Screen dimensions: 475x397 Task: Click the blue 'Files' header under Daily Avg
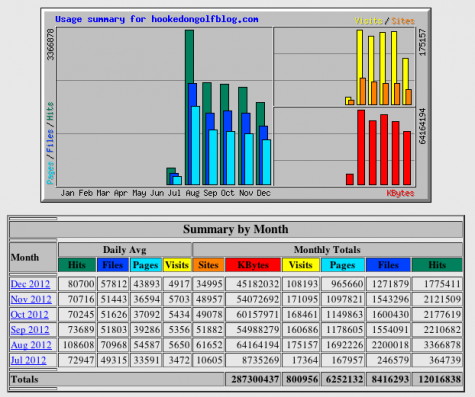(113, 265)
